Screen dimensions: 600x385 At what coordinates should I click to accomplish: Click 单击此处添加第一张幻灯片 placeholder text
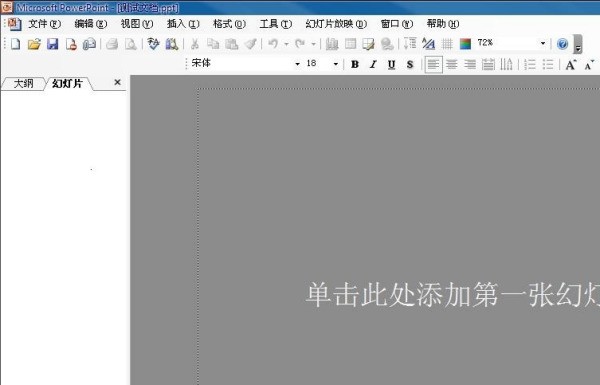pos(452,295)
